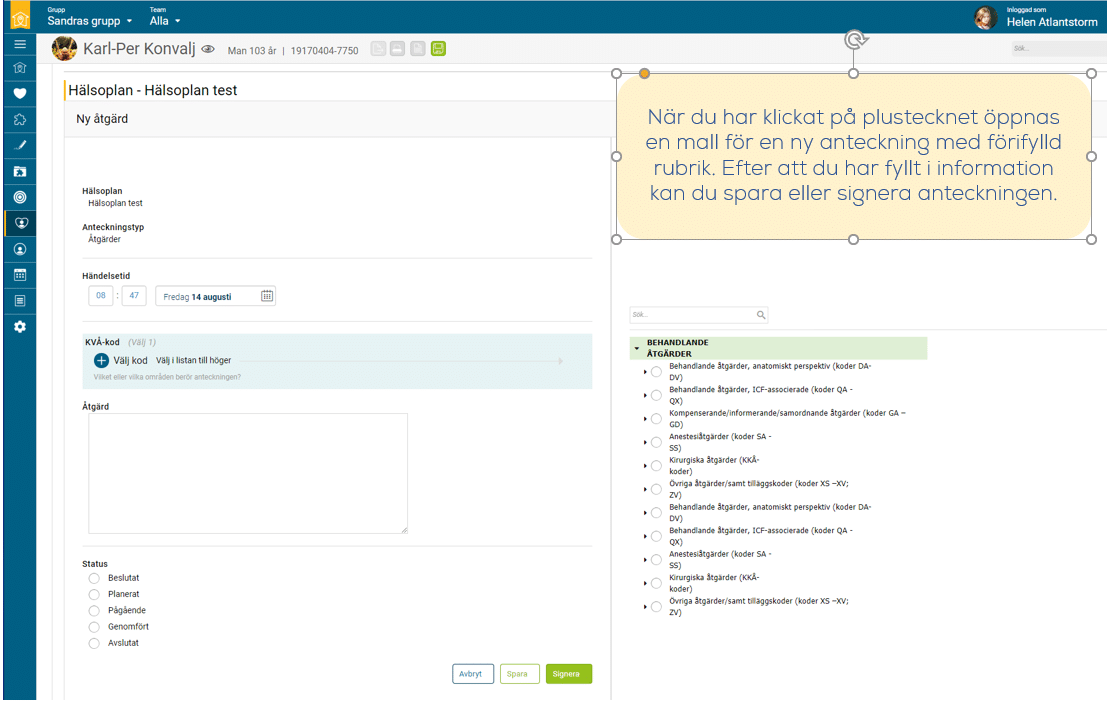The height and width of the screenshot is (707, 1108).
Task: Open the calendar picker in the date field
Action: pos(267,296)
